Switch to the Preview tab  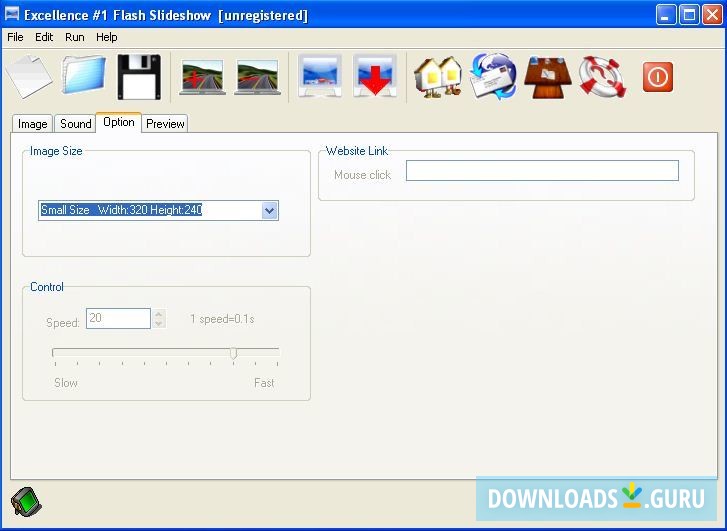click(x=165, y=124)
